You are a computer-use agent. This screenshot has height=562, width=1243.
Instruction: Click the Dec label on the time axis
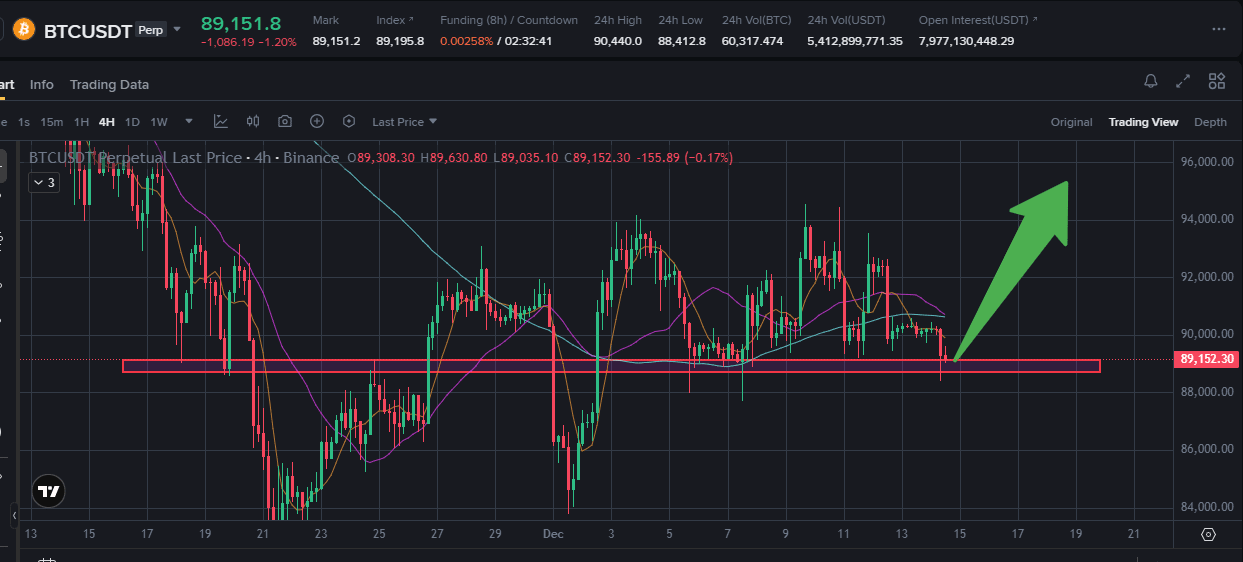pos(552,535)
